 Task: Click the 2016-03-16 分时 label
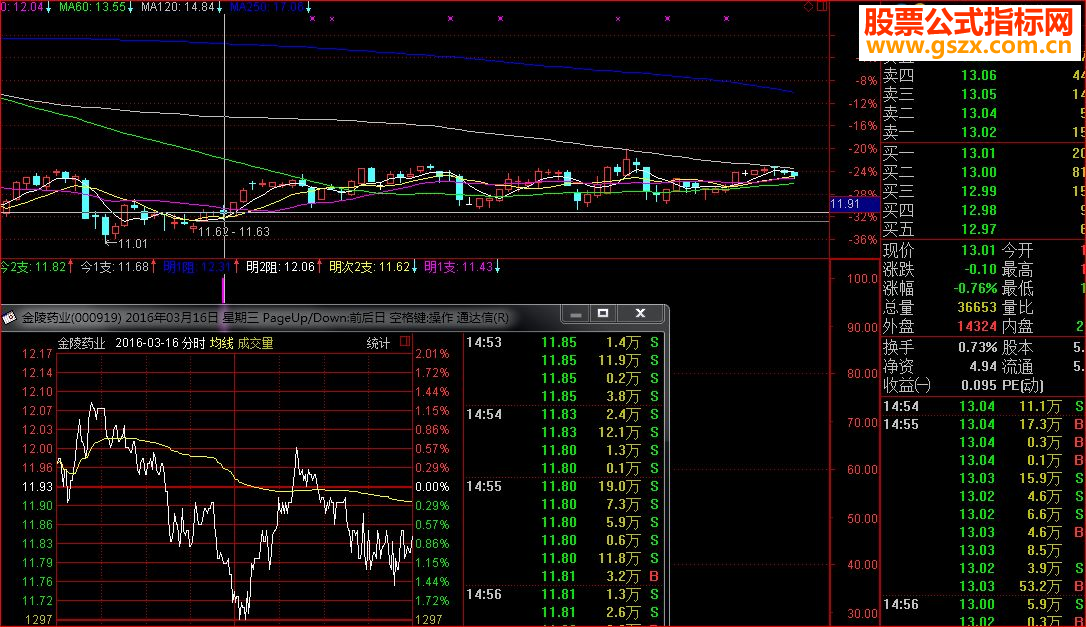click(x=160, y=343)
